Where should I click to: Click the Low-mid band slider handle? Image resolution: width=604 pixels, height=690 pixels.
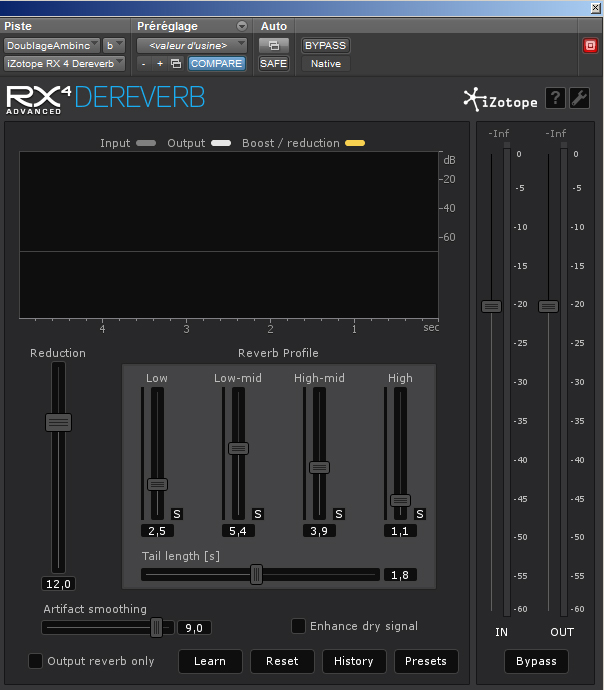pos(238,448)
